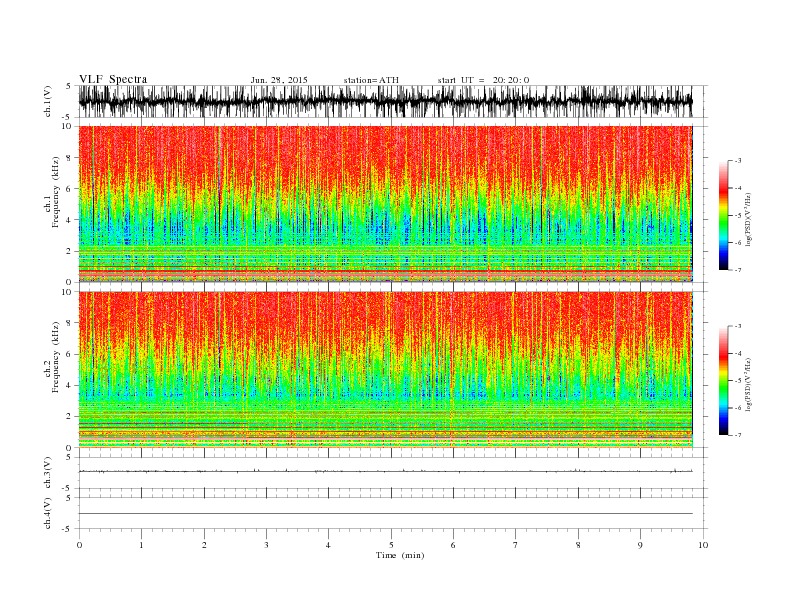Click the "-3" label on ch.2 color scale
The image size is (792, 612).
pyautogui.click(x=738, y=326)
